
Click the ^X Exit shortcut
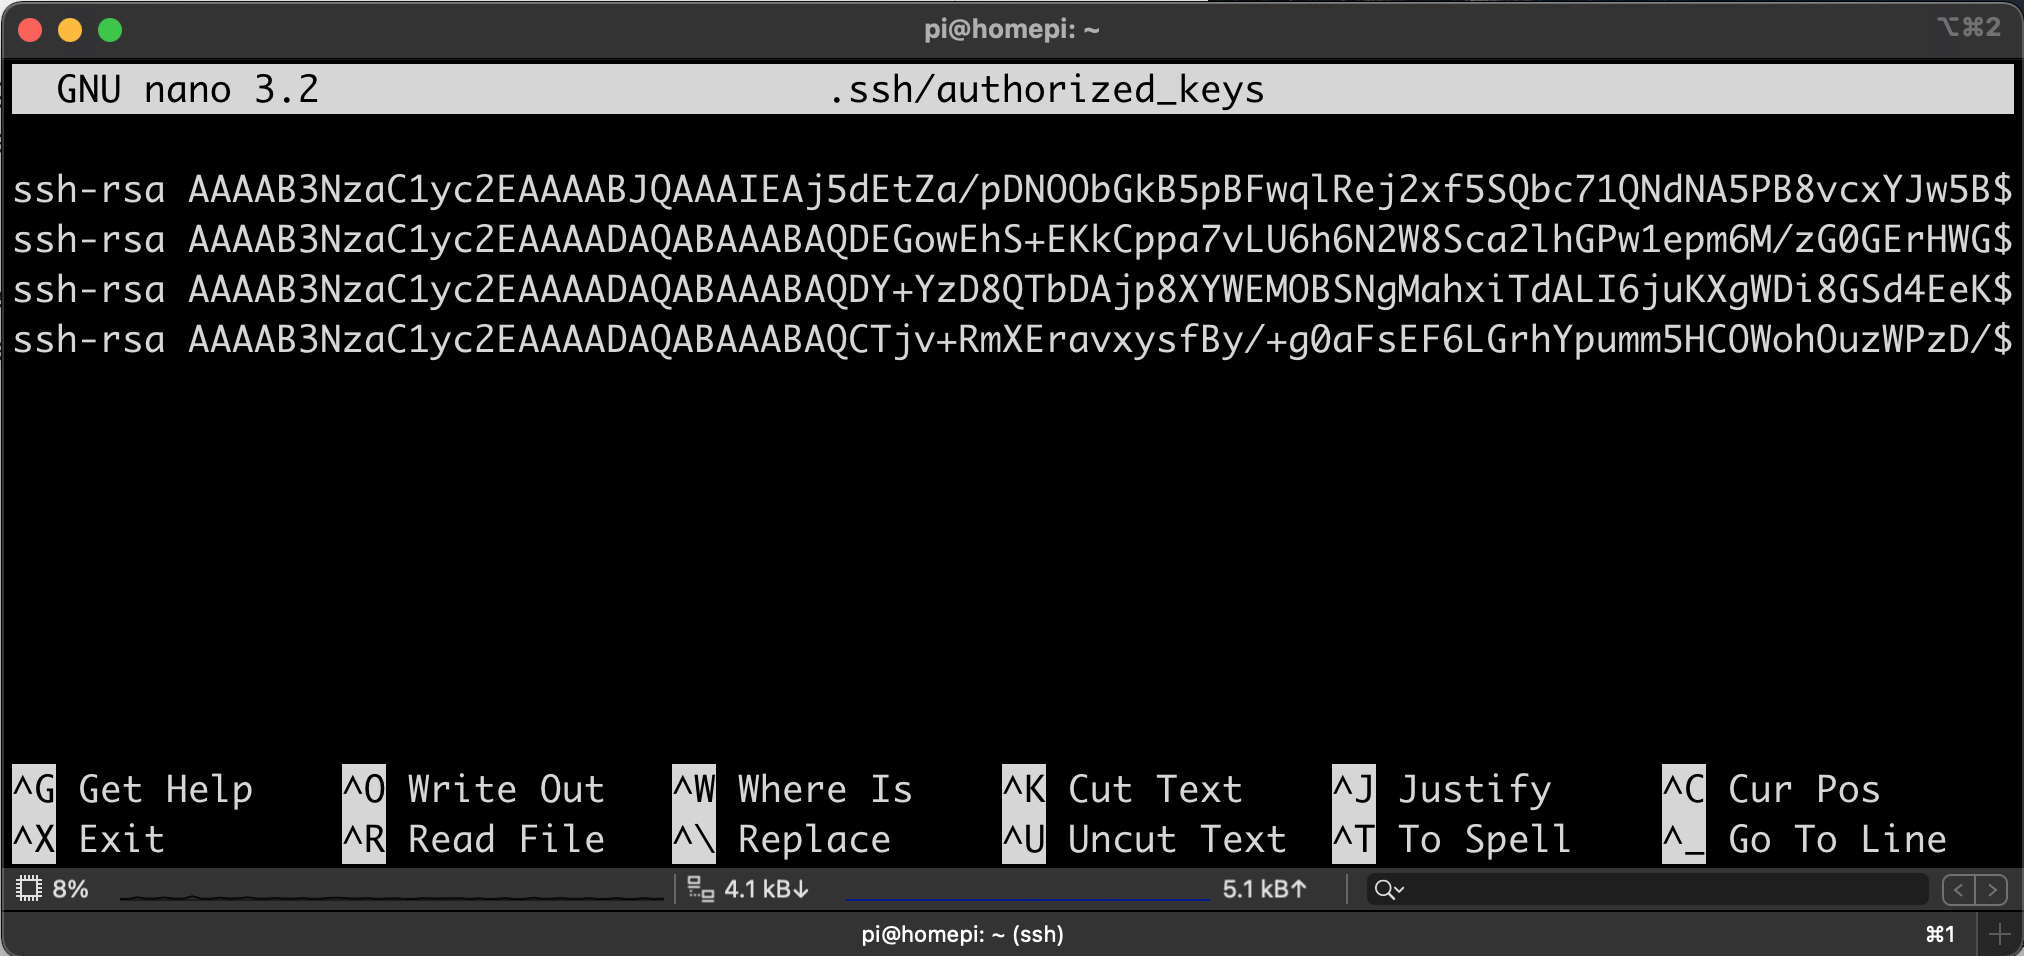point(89,839)
